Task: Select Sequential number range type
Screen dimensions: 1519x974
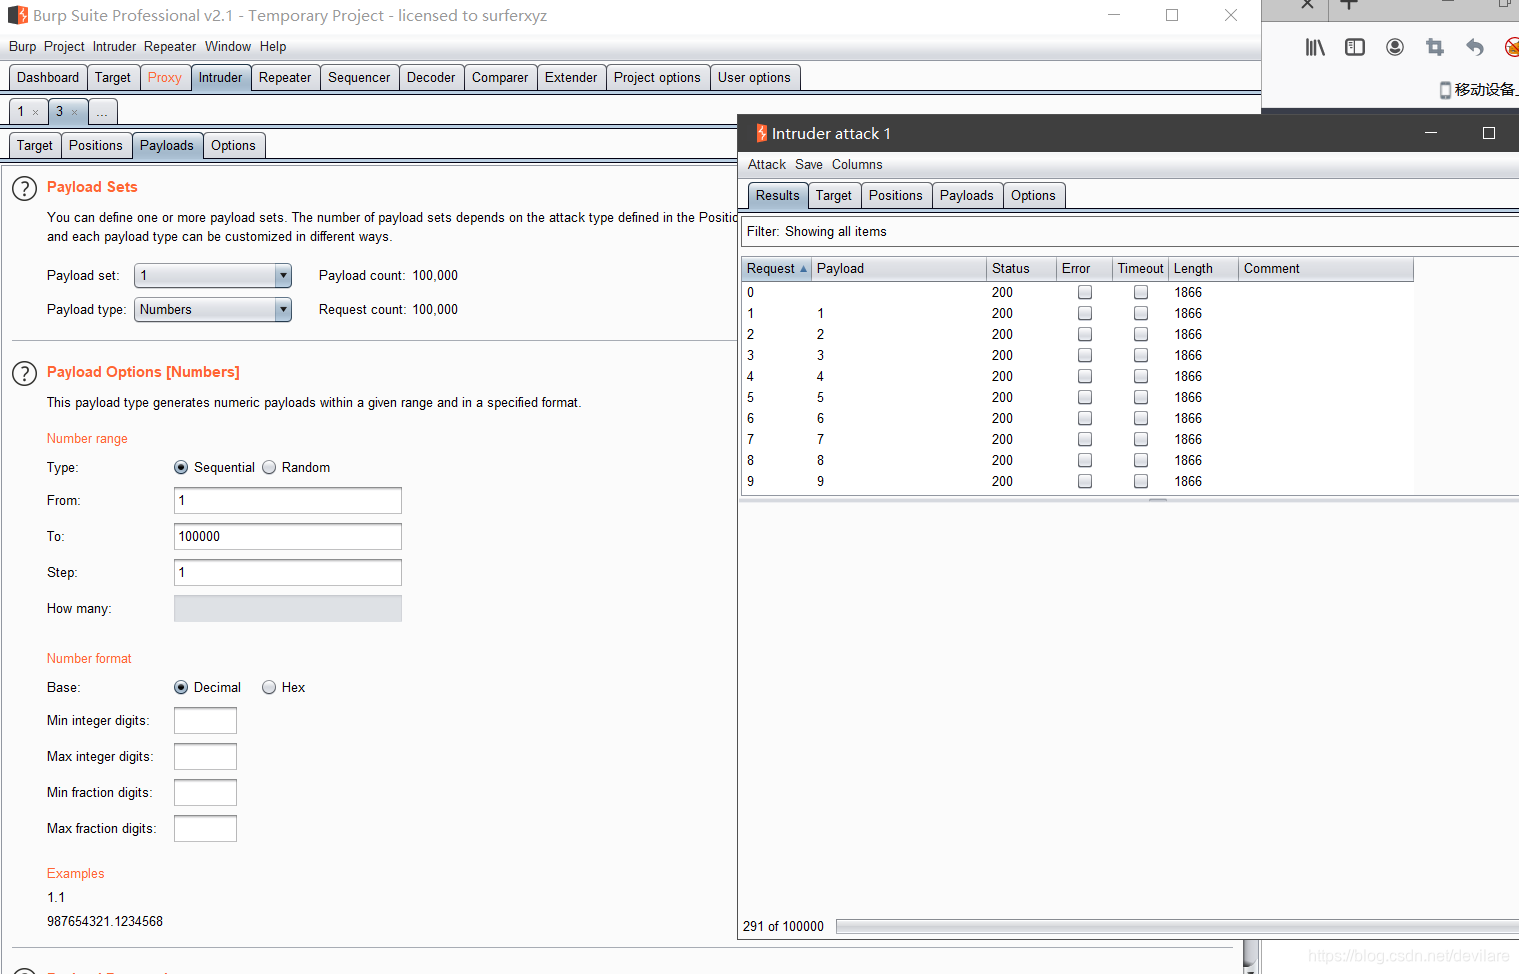Action: [181, 467]
